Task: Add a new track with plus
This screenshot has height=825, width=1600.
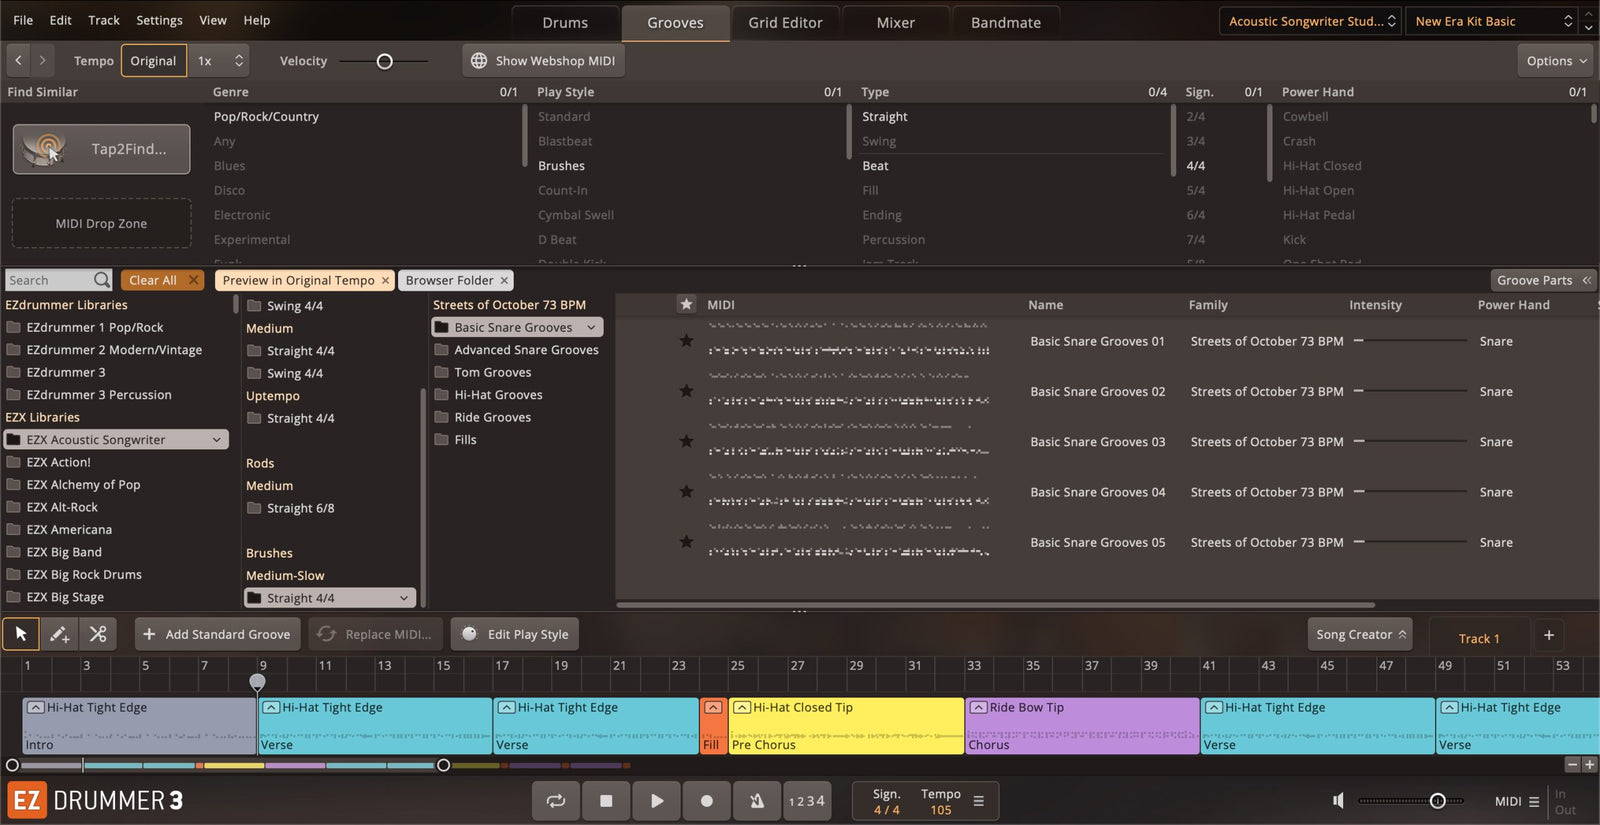Action: [1549, 635]
